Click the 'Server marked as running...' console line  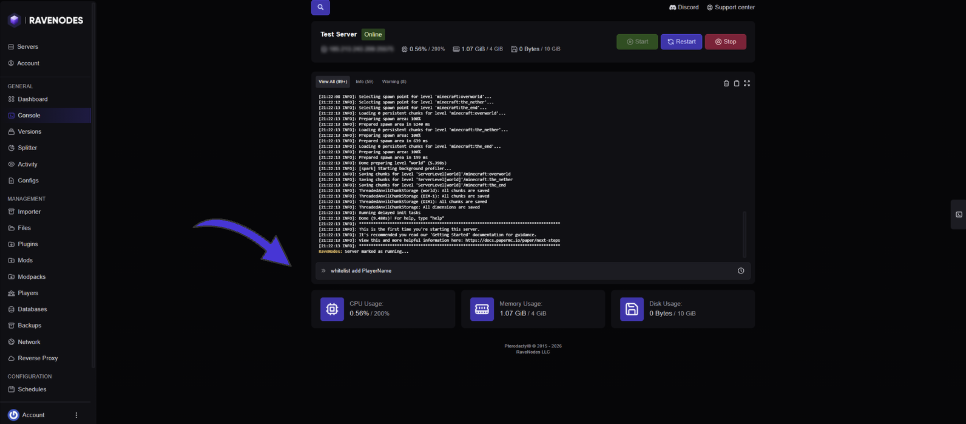(x=363, y=252)
